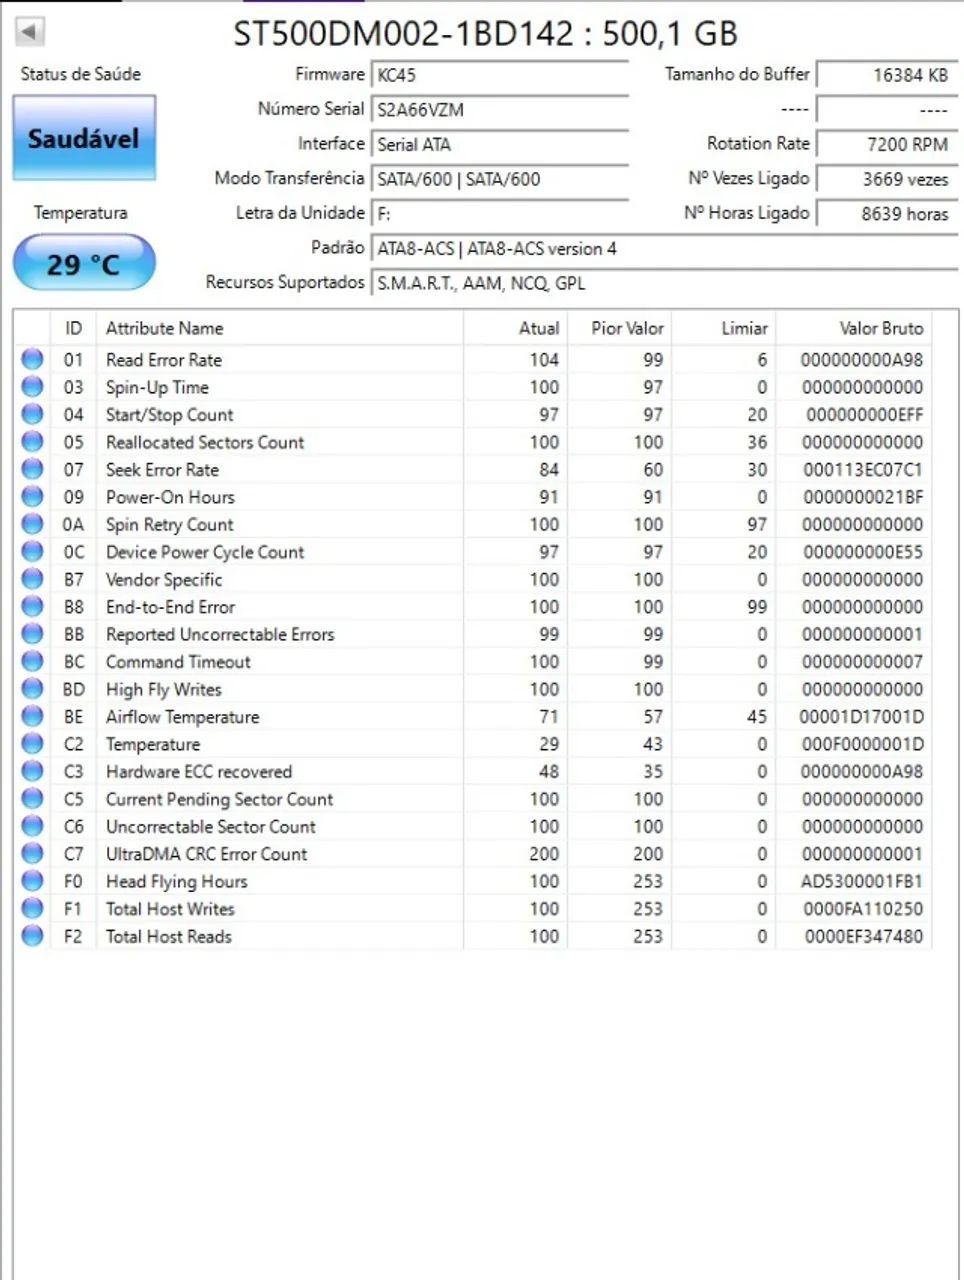Click the Interface field Serial ATA
This screenshot has width=964, height=1280.
click(x=500, y=144)
